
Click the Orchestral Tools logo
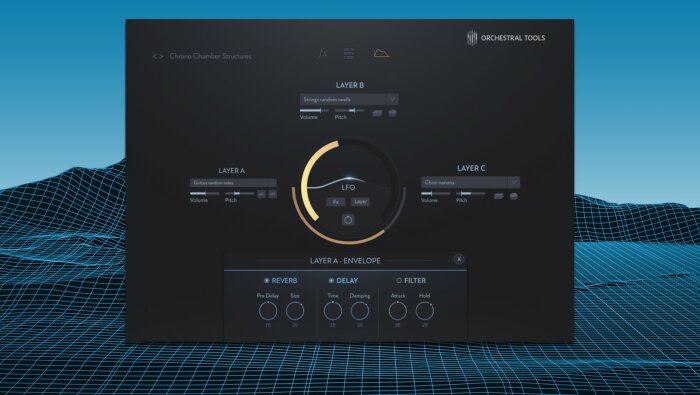[506, 38]
